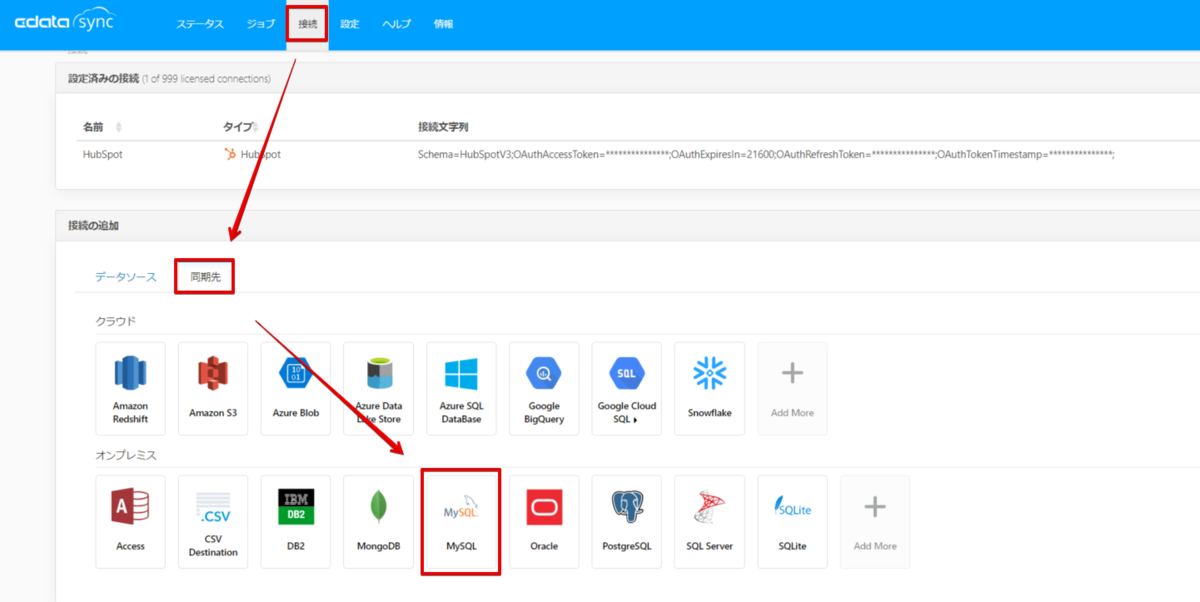Click Add More in the オンプレミス row

[x=875, y=522]
